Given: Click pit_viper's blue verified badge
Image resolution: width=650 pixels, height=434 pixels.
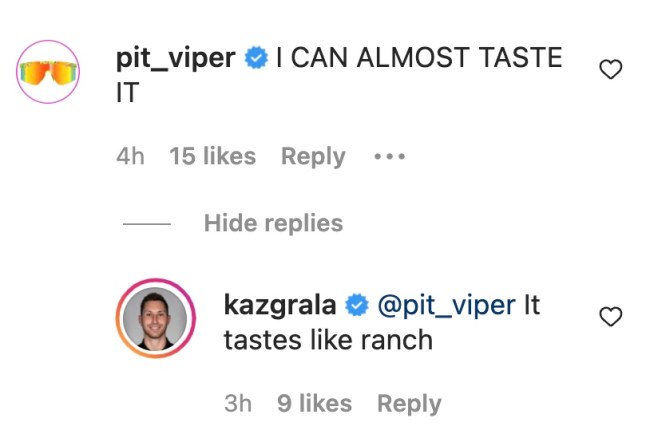Looking at the screenshot, I should tap(256, 58).
